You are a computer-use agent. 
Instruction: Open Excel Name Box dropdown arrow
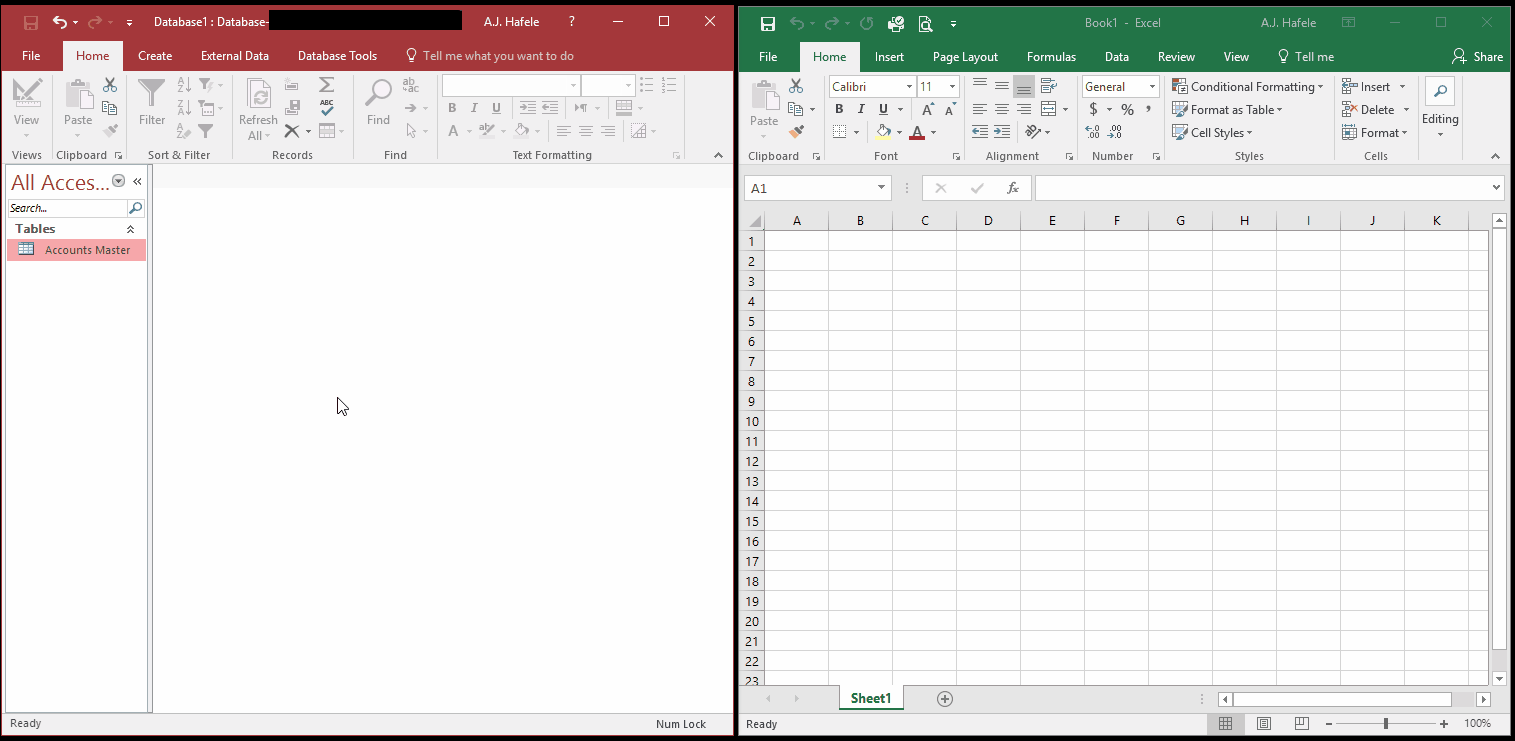pos(882,188)
